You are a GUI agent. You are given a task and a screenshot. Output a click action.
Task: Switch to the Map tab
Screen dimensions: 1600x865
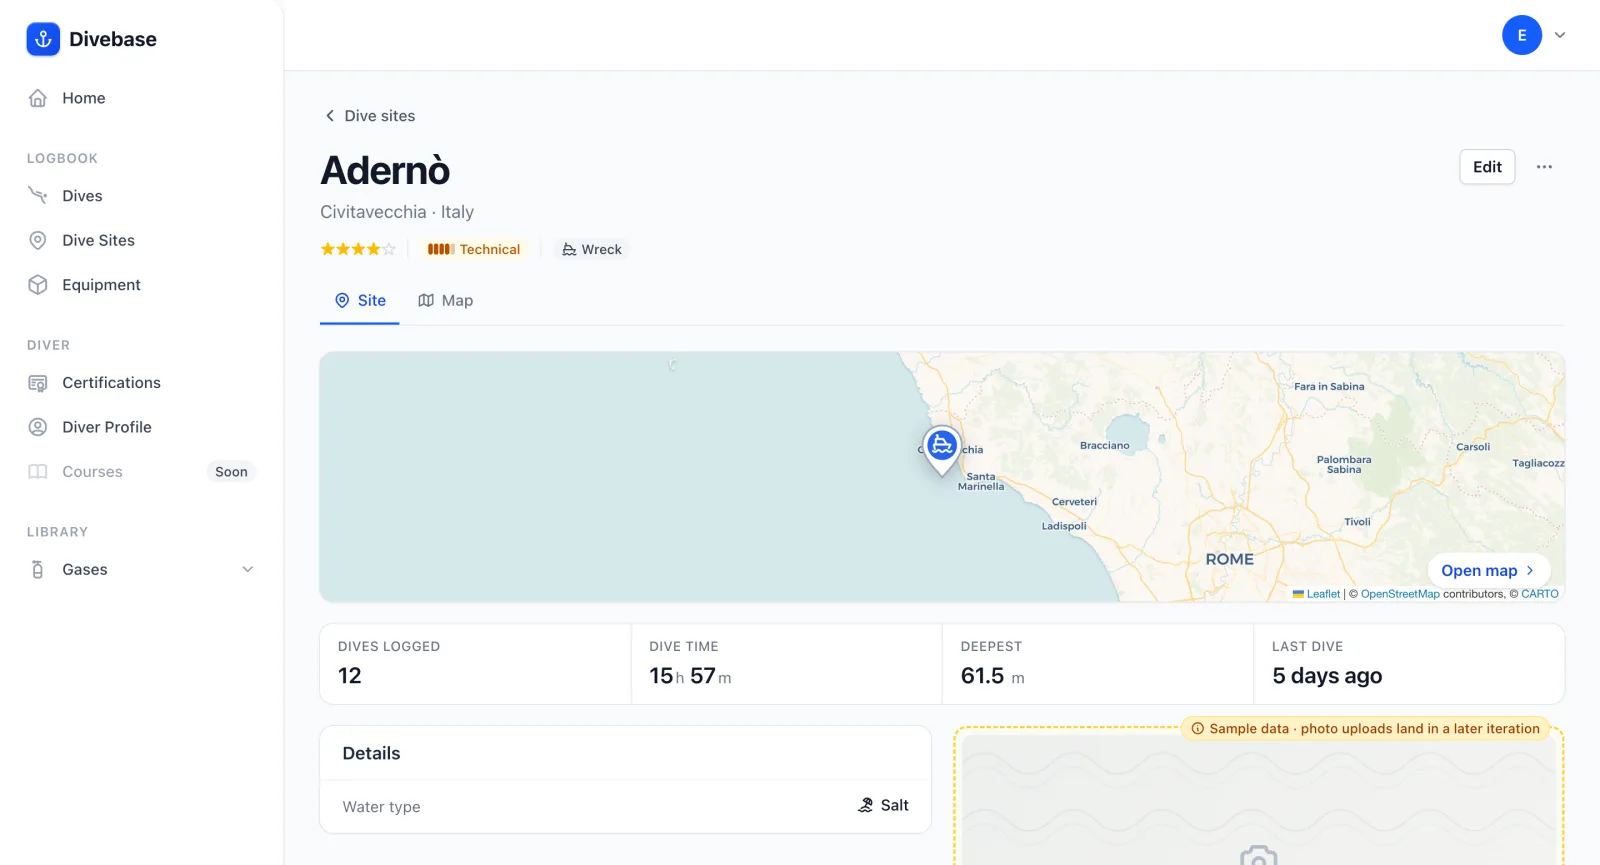click(x=446, y=300)
